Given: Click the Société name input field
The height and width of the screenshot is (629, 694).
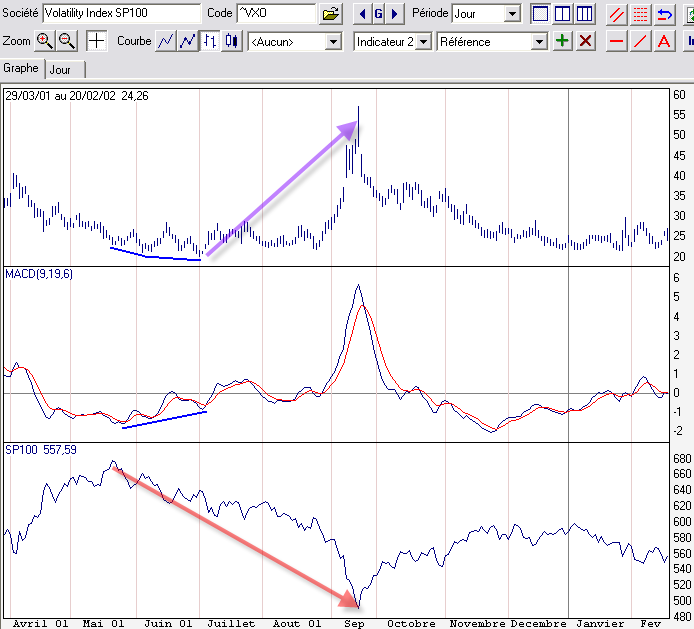Looking at the screenshot, I should (x=122, y=13).
